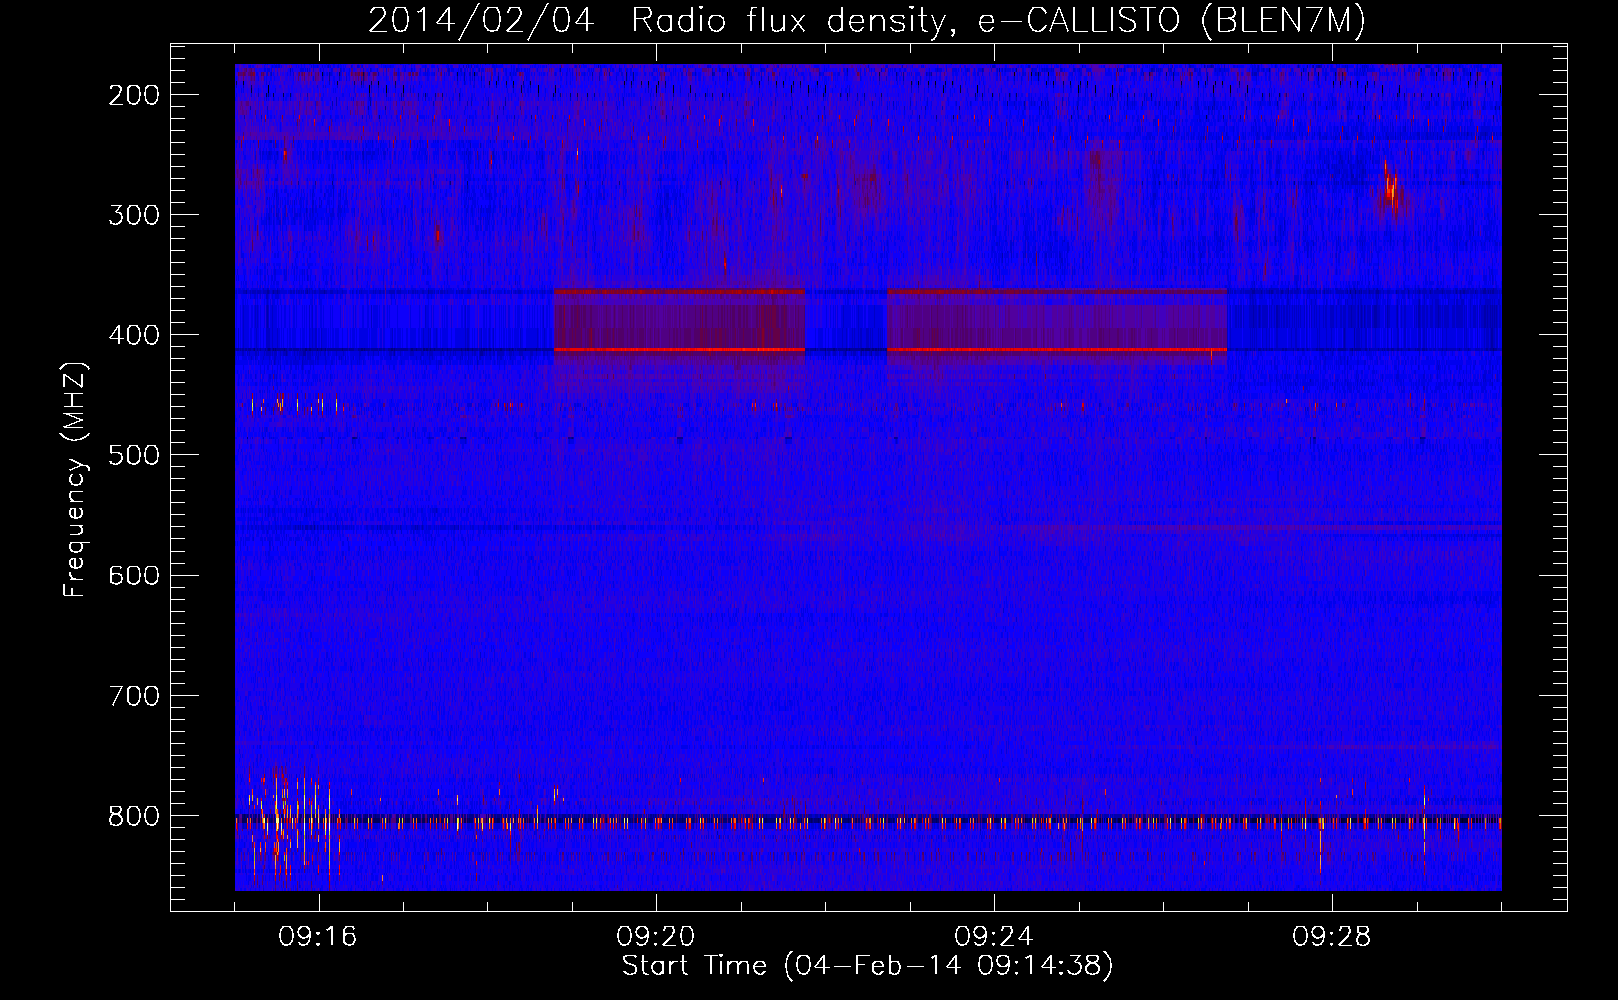The image size is (1618, 1000).
Task: Click the '09:28' time axis label
Action: 1332,937
